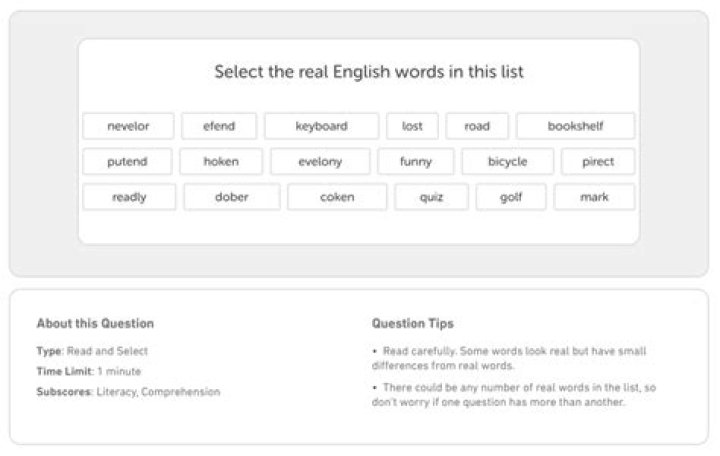Select the word 'mark'
Image resolution: width=720 pixels, height=456 pixels.
(594, 197)
